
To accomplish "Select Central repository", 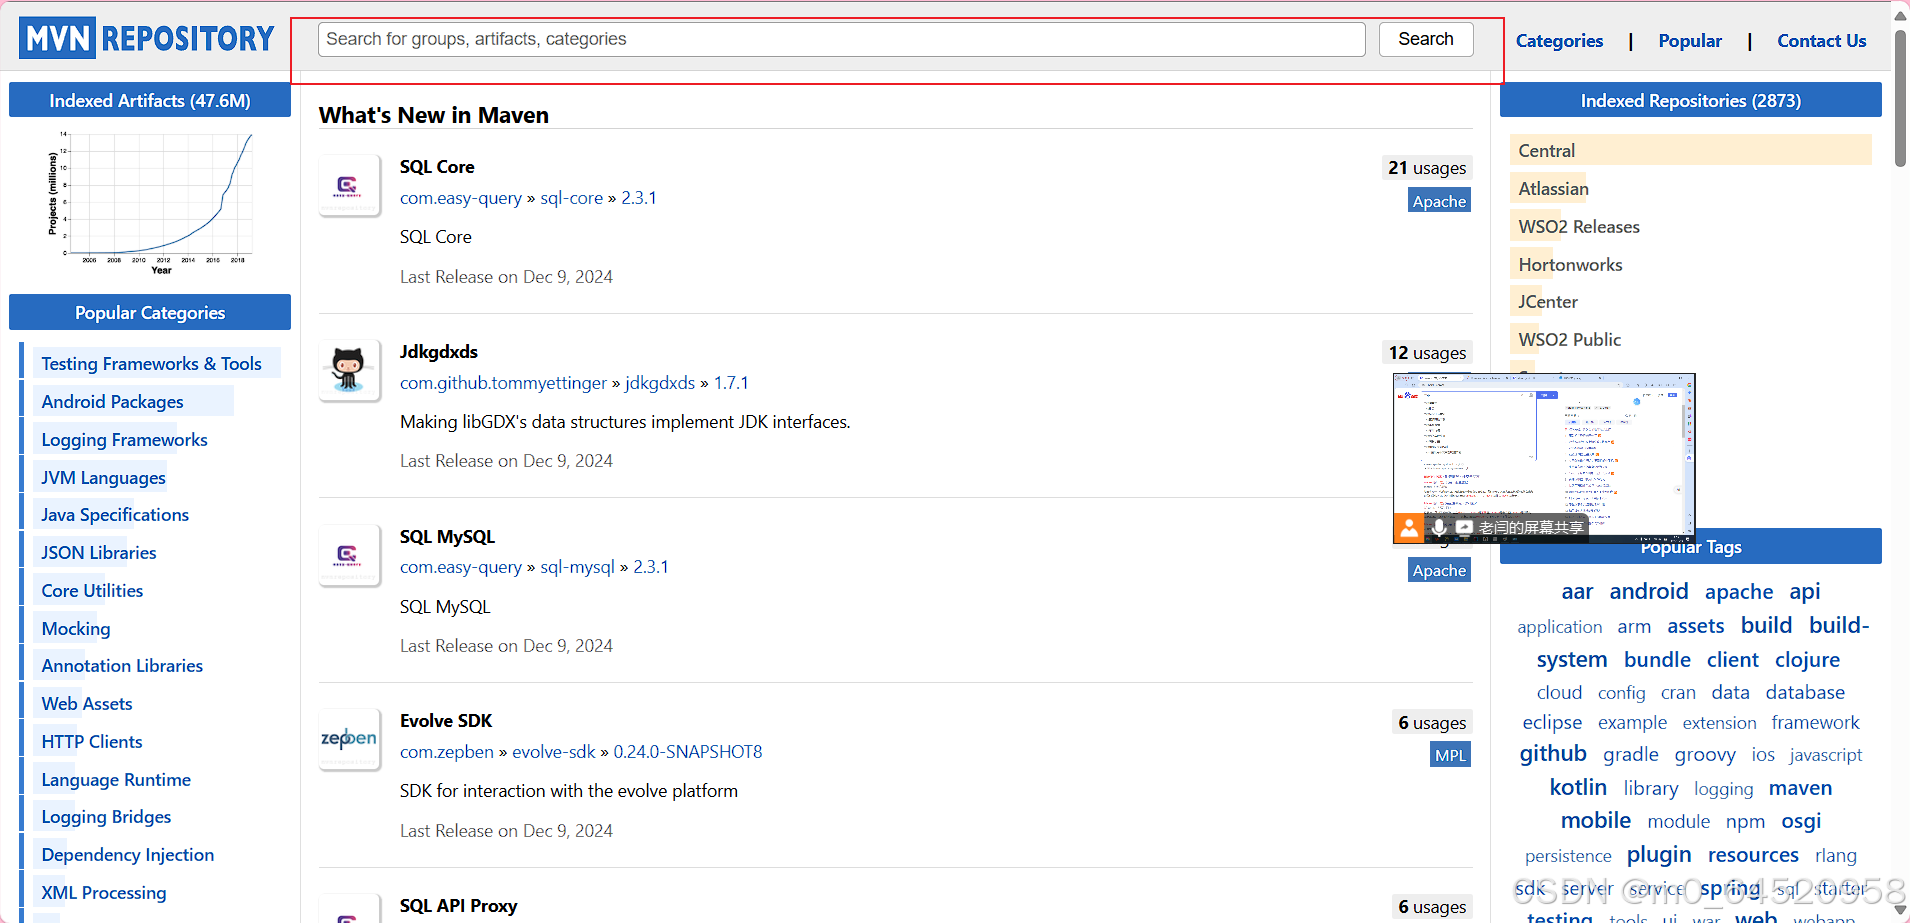I will click(x=1546, y=151).
